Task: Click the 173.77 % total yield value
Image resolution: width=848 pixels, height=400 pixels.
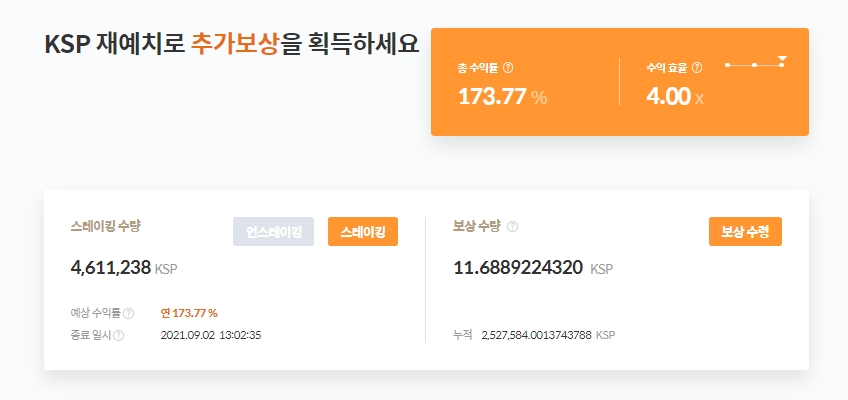Action: point(502,97)
